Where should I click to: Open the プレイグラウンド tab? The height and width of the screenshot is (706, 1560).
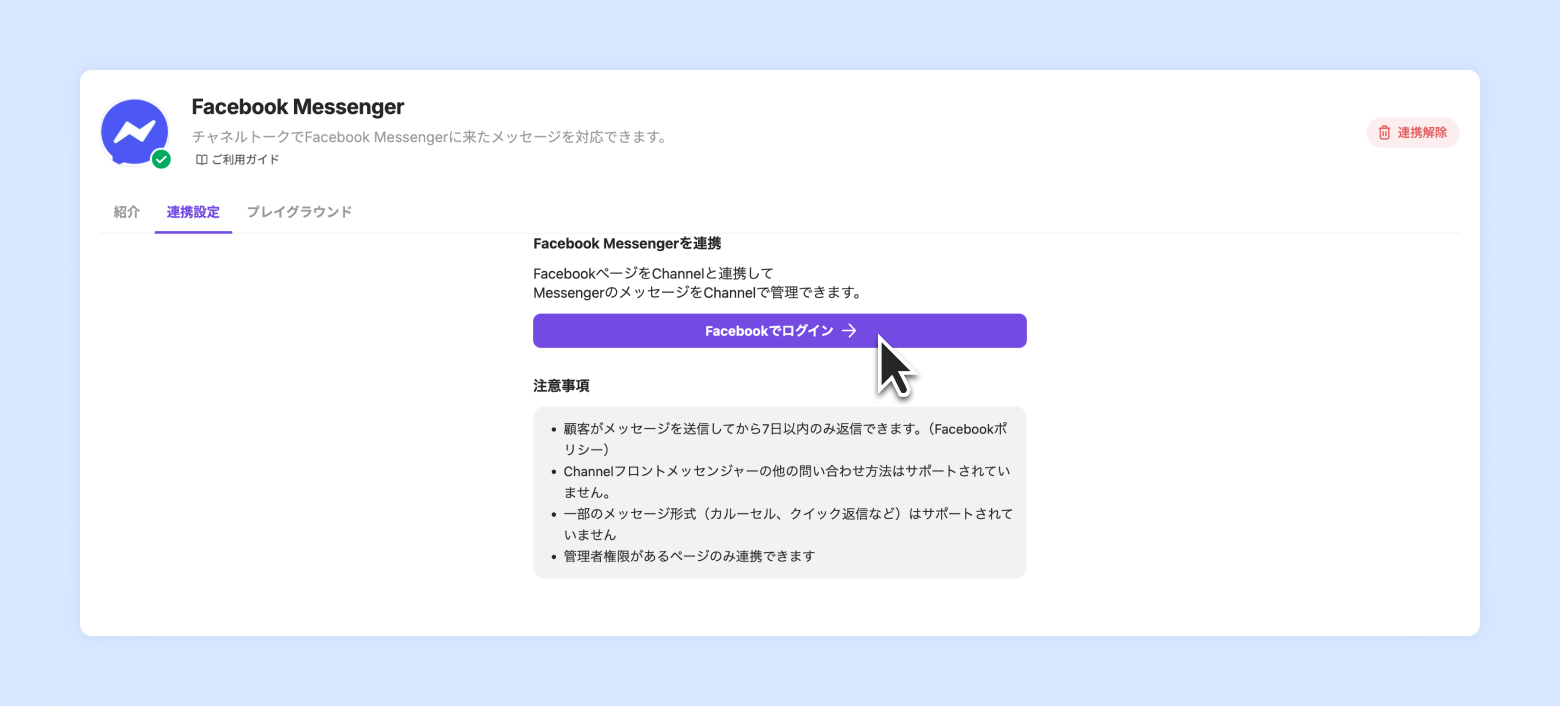[x=299, y=212]
